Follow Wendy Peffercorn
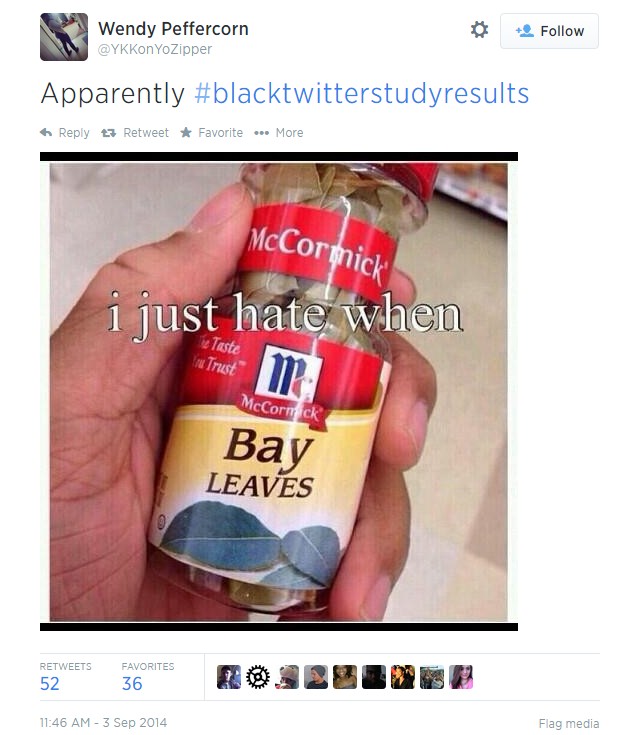Screen dimensions: 633x735 [549, 31]
